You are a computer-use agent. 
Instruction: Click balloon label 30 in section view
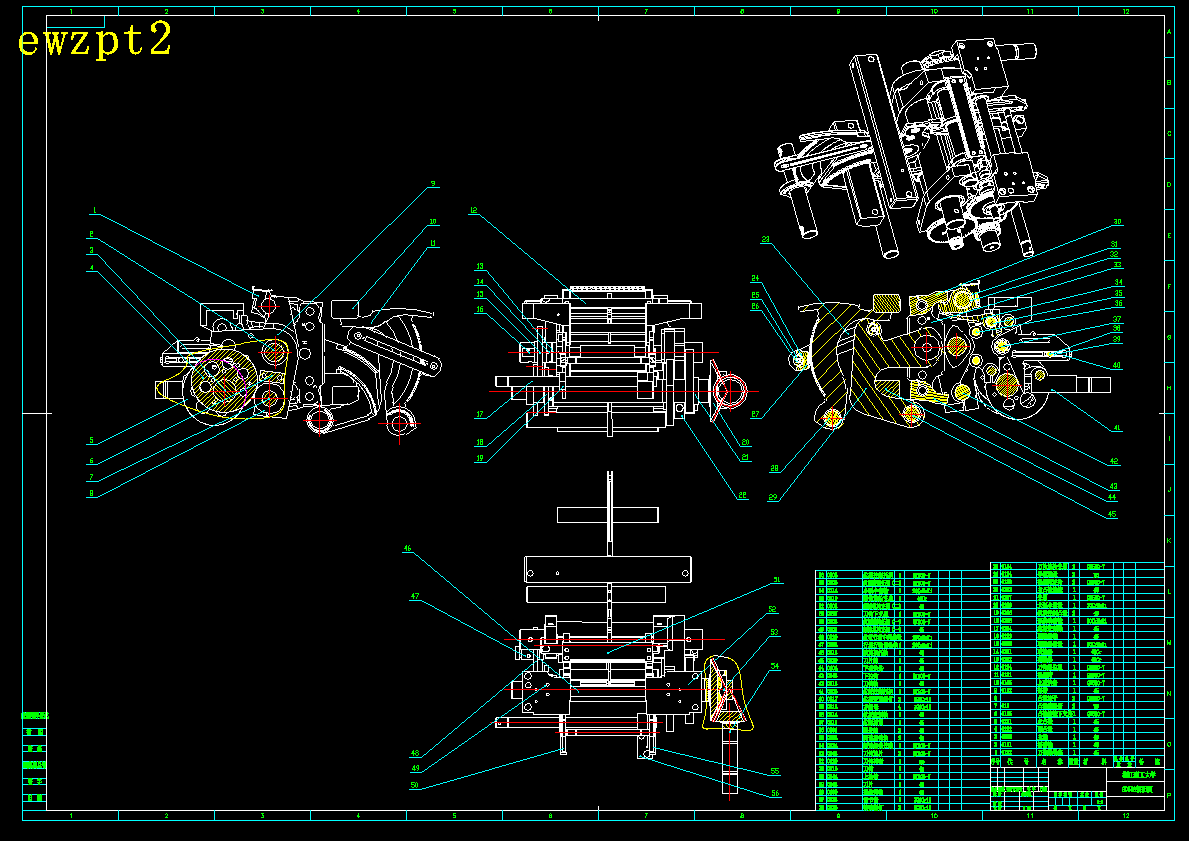pyautogui.click(x=1117, y=222)
